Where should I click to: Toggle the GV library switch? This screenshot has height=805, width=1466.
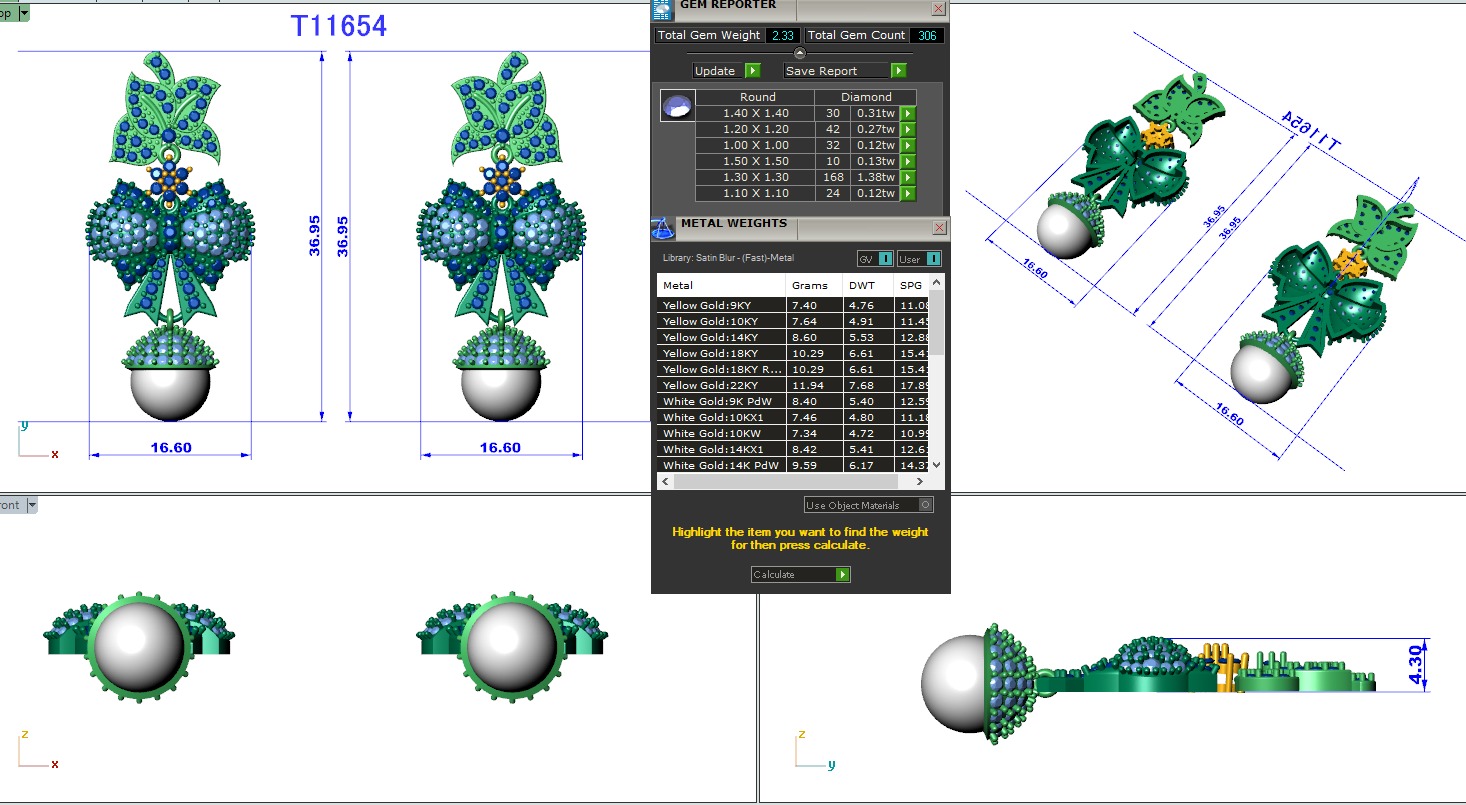[x=885, y=259]
